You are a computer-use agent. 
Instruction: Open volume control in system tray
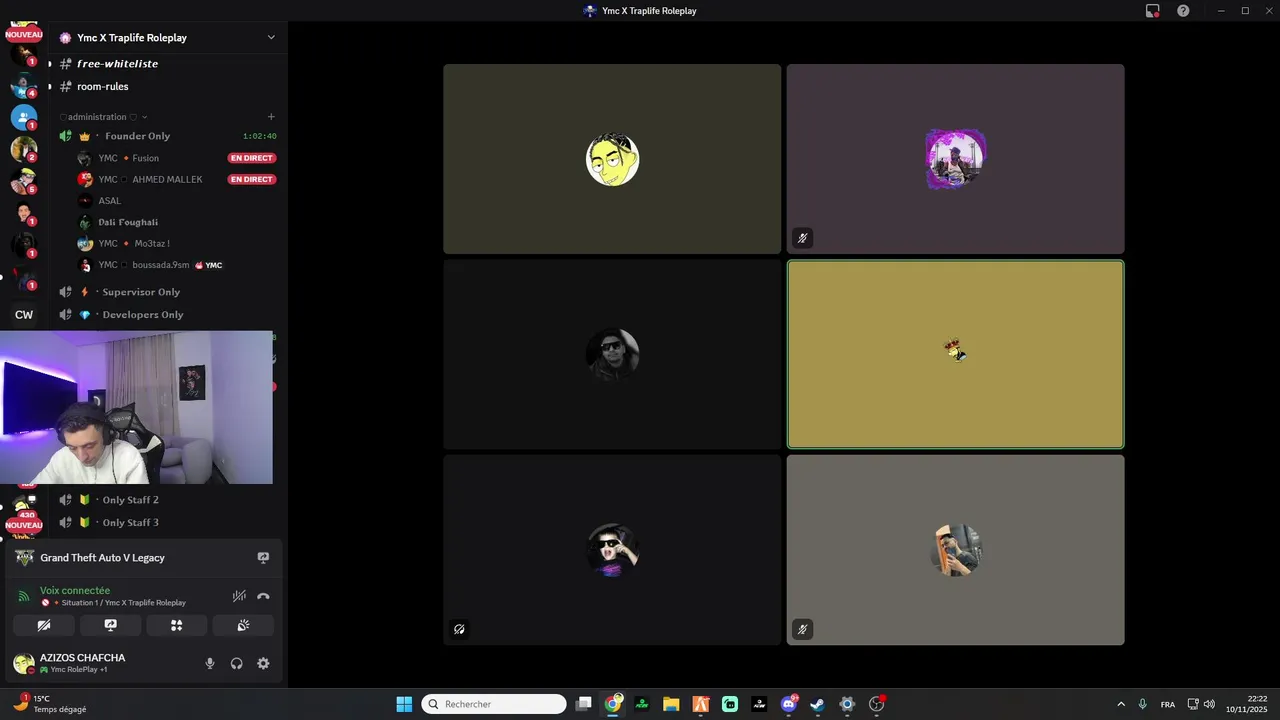1210,704
